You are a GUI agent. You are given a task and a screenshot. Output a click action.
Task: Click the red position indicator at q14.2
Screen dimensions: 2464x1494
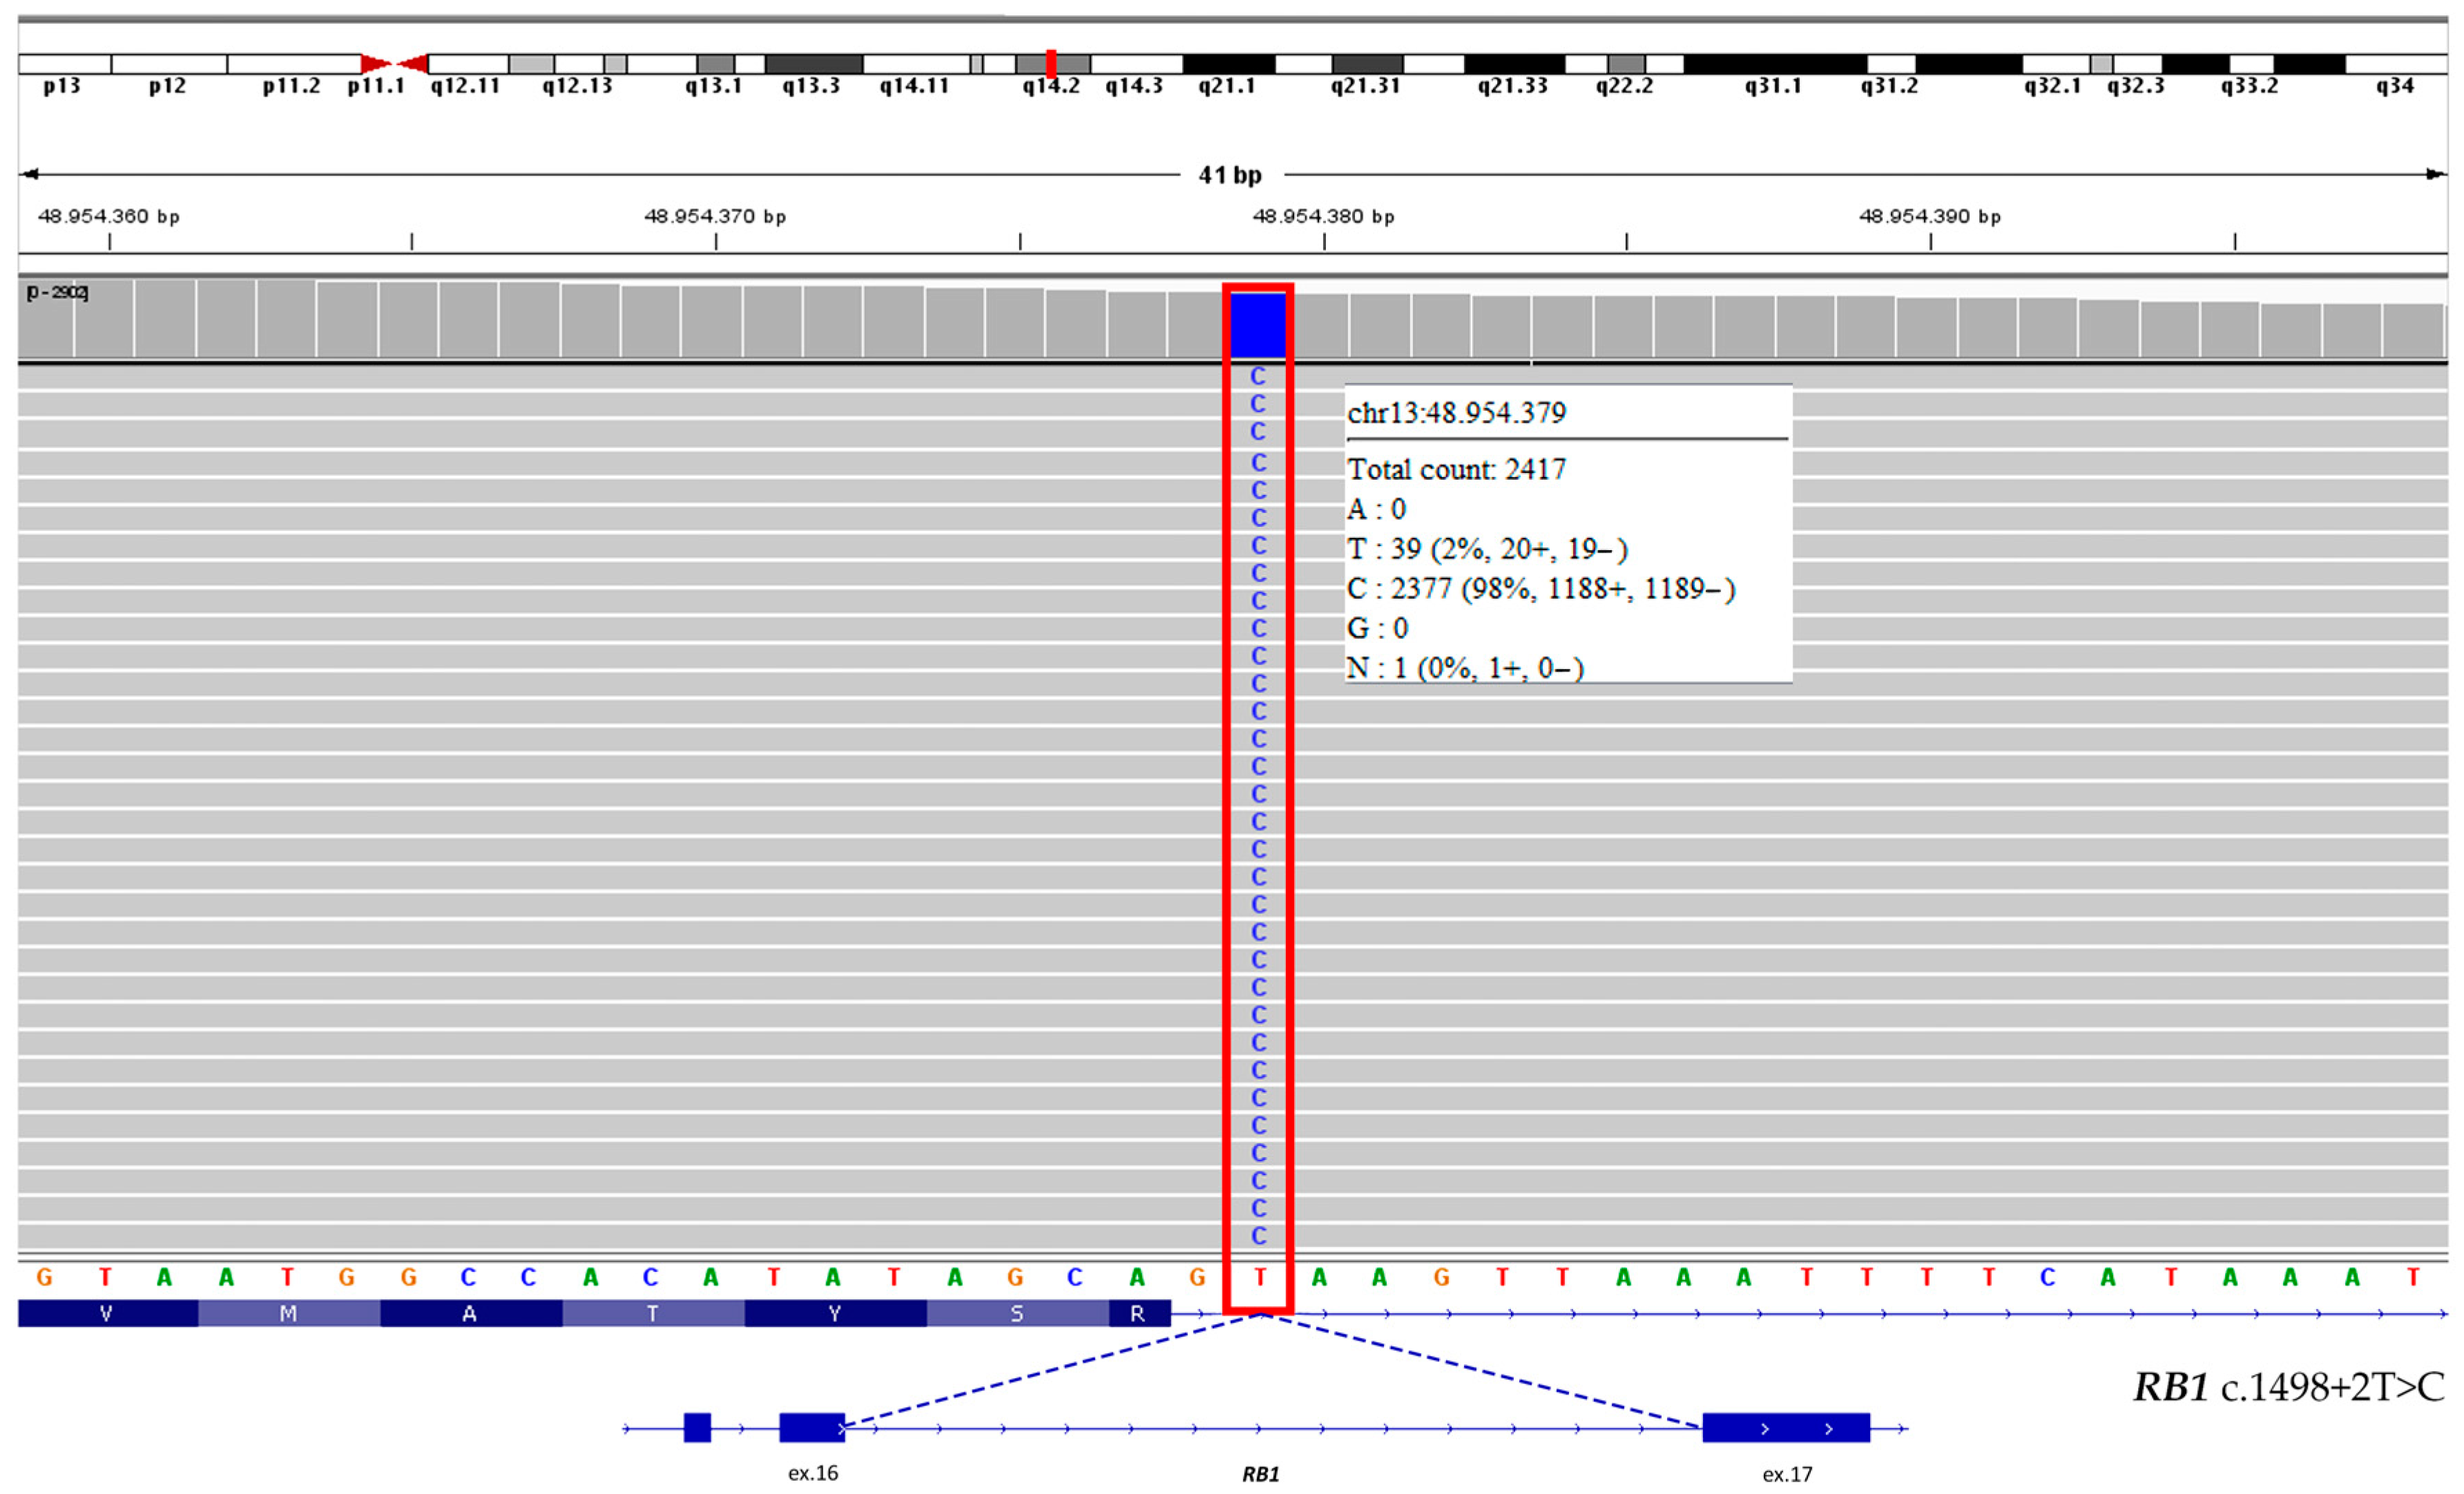point(1051,63)
